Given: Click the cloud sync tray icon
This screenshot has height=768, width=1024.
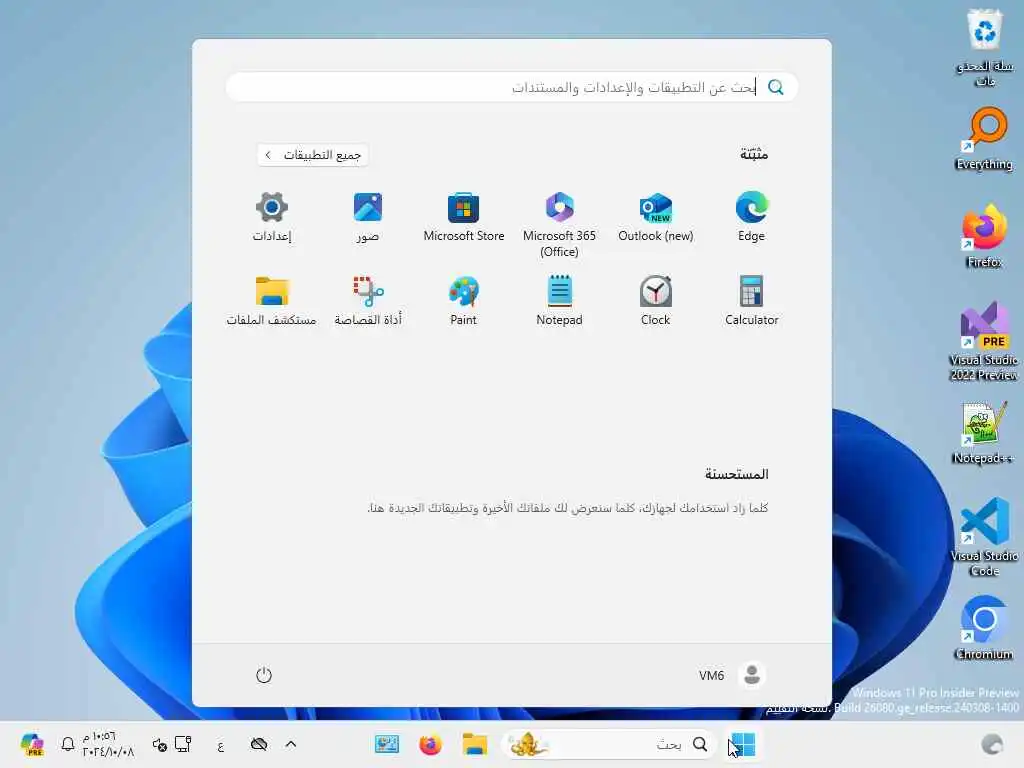Looking at the screenshot, I should coord(259,744).
